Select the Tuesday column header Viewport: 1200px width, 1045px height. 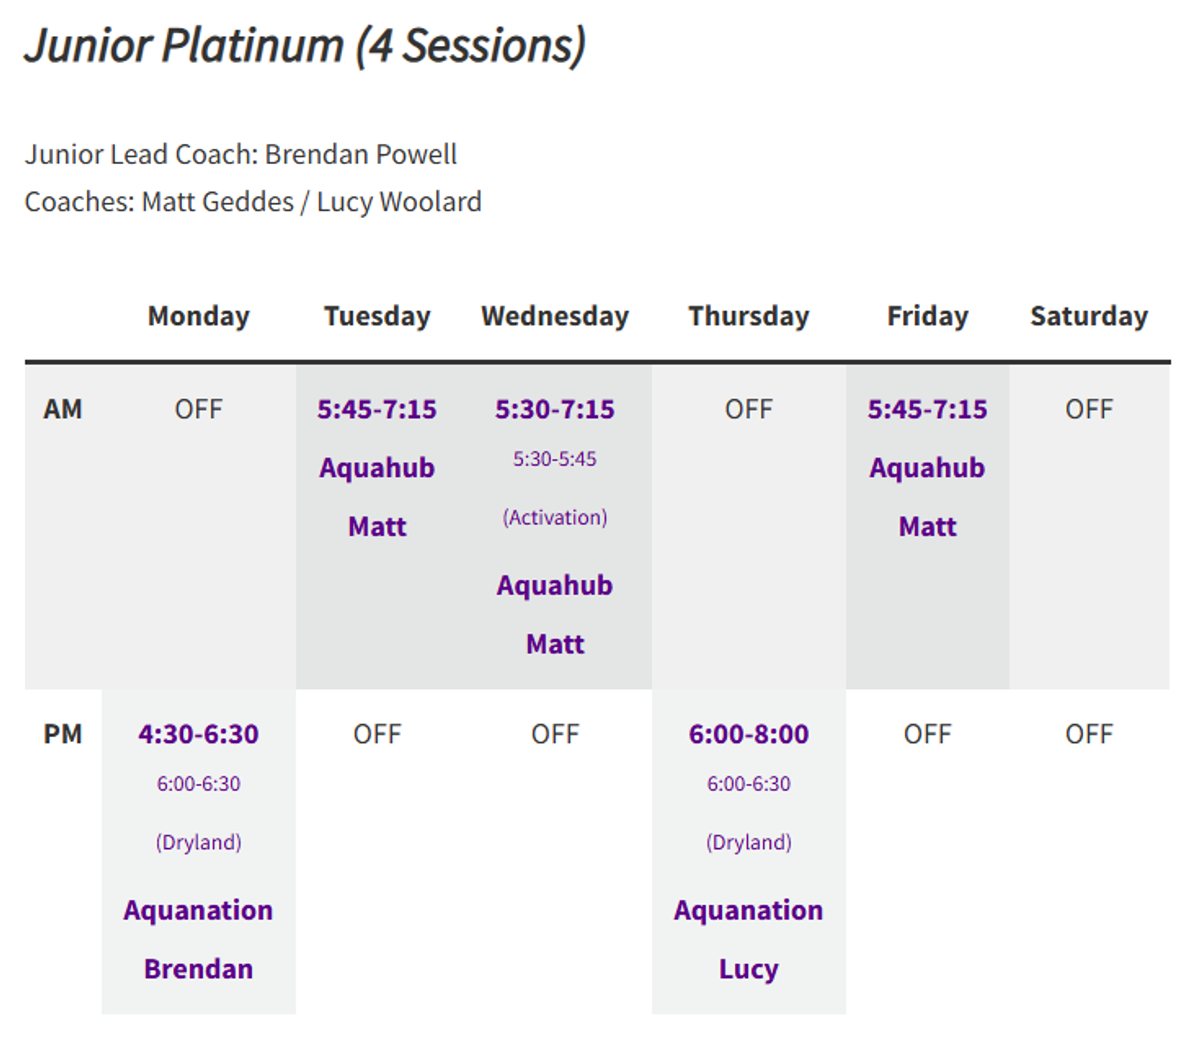(x=377, y=316)
